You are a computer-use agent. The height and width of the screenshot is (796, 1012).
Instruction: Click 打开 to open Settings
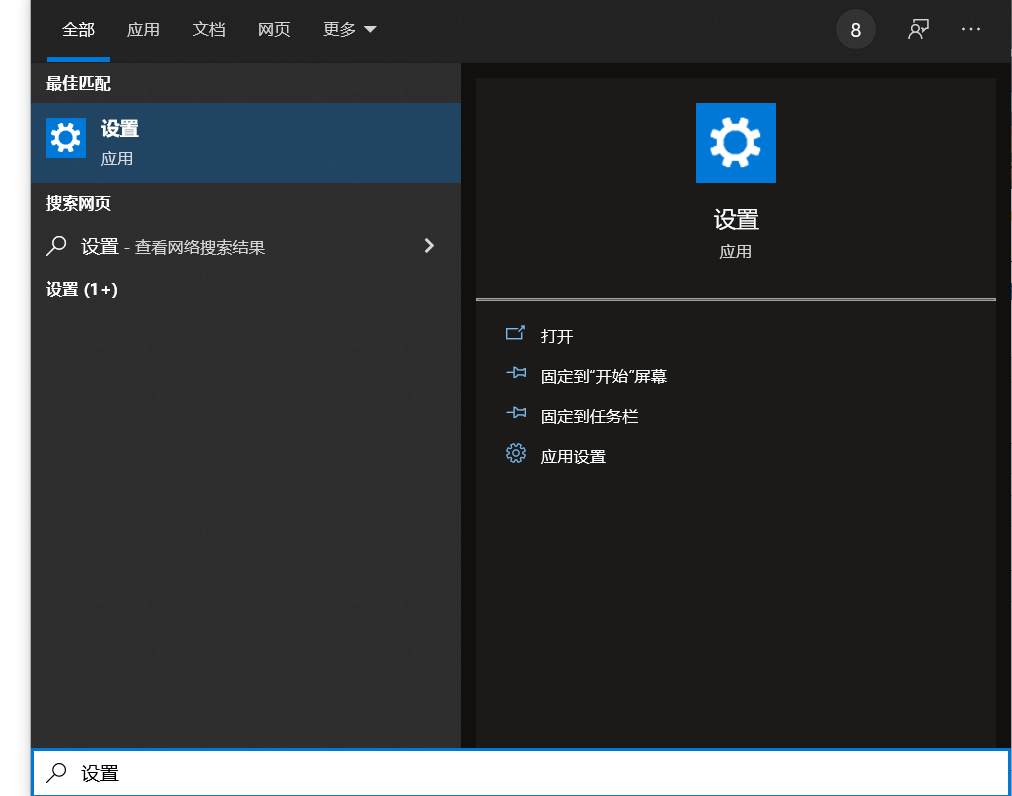[x=556, y=336]
